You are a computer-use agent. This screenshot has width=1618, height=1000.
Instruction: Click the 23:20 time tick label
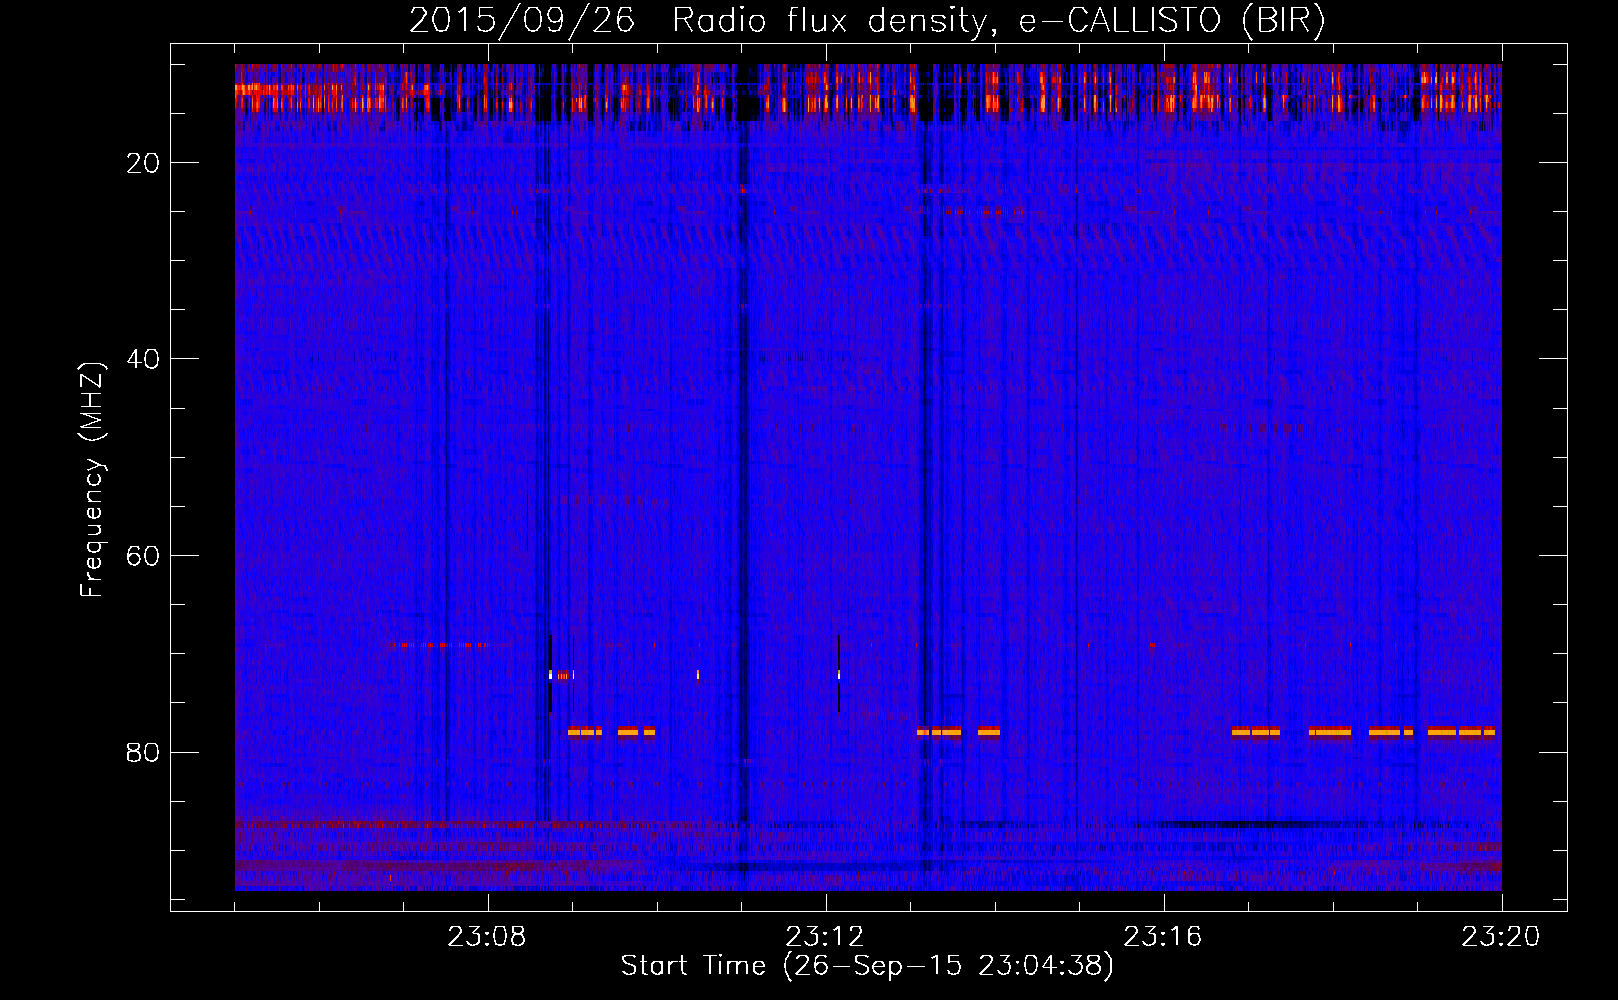click(1501, 937)
